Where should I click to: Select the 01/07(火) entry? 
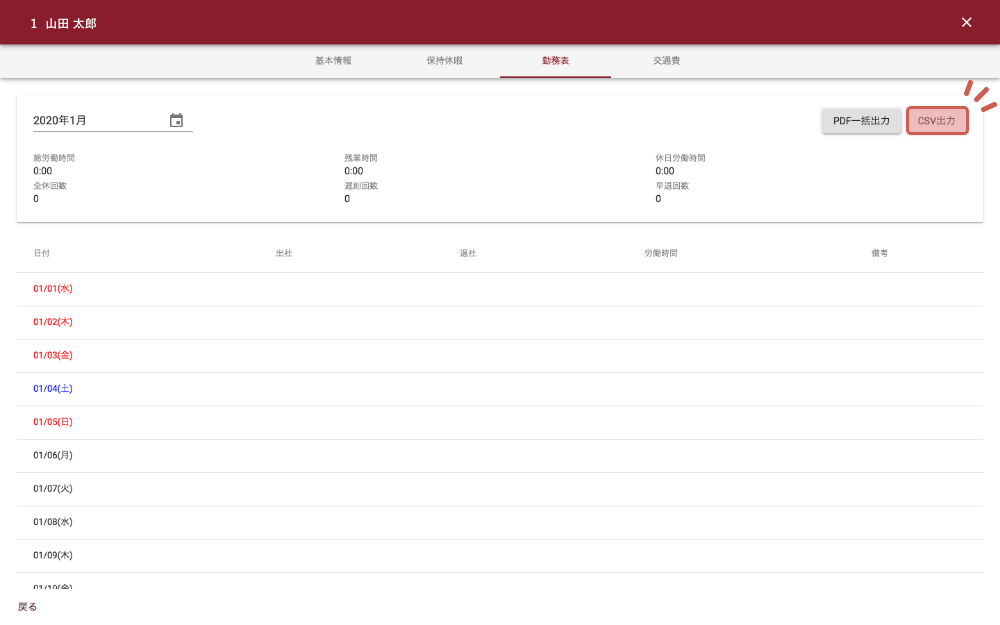click(53, 489)
